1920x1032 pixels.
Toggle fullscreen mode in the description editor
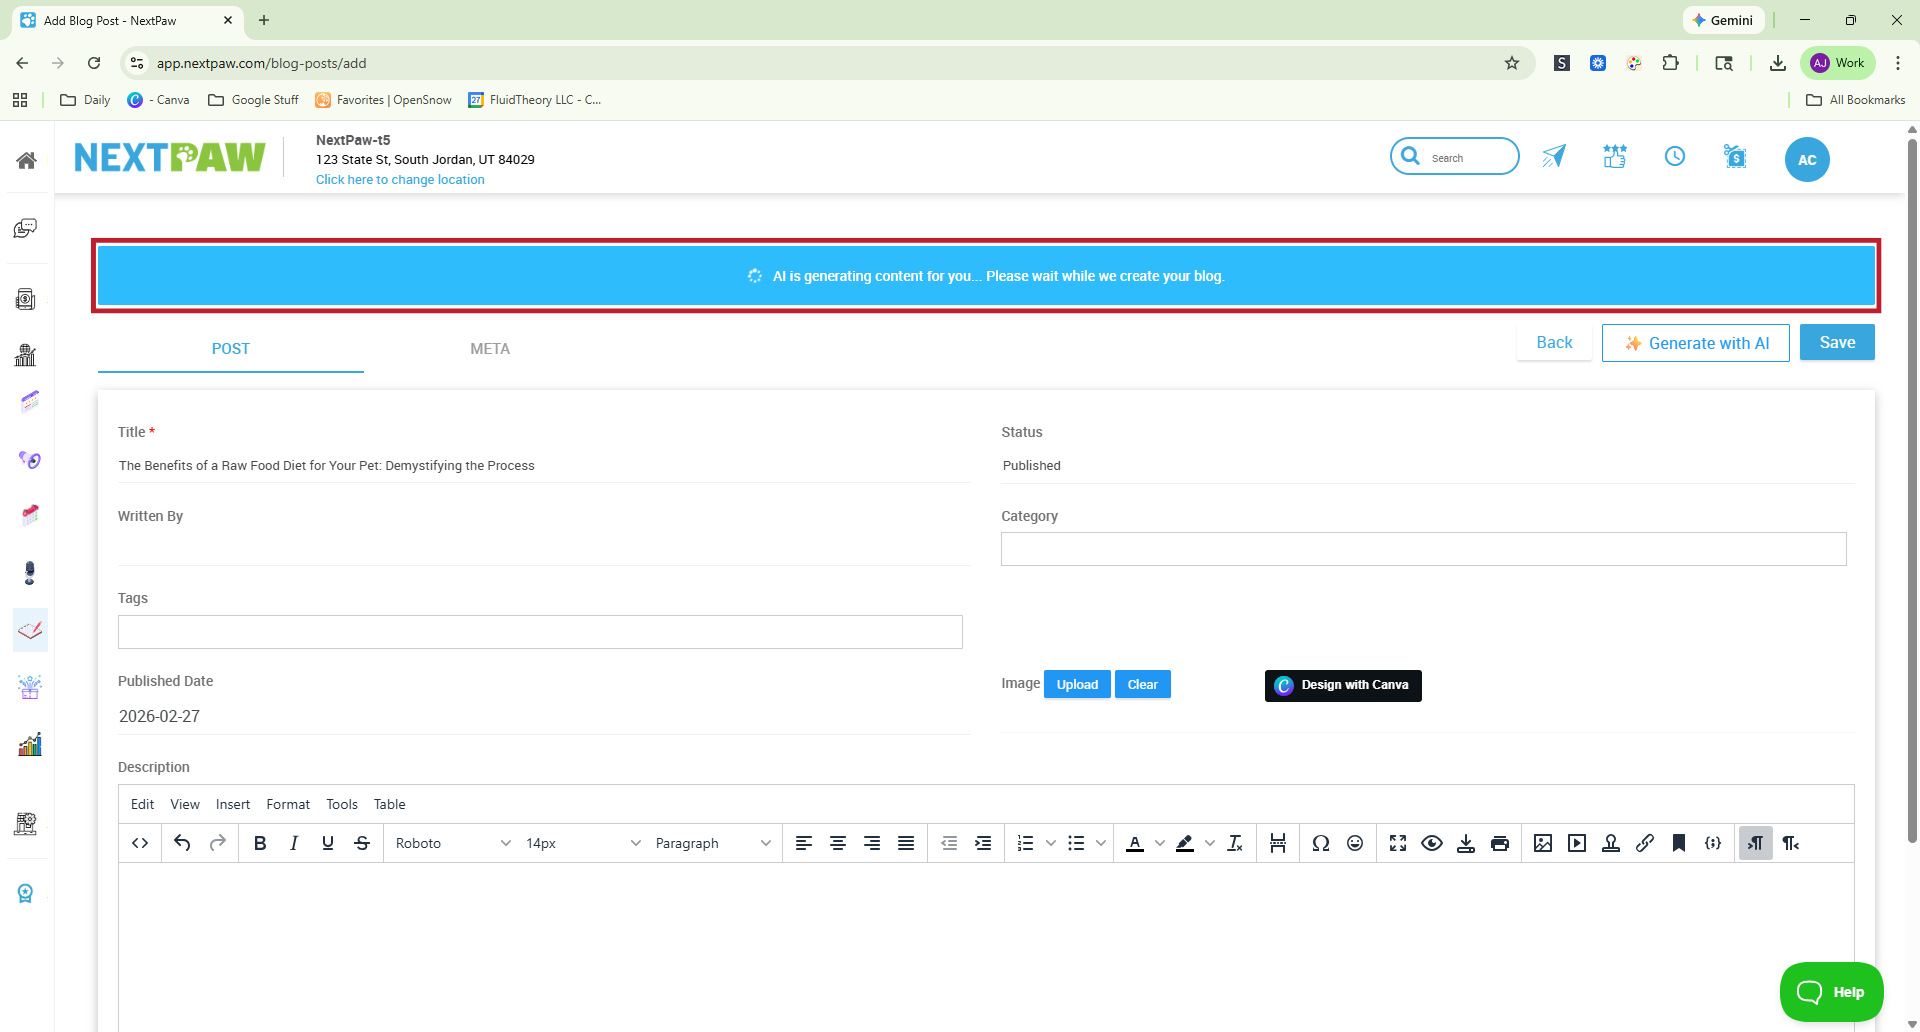click(1397, 843)
